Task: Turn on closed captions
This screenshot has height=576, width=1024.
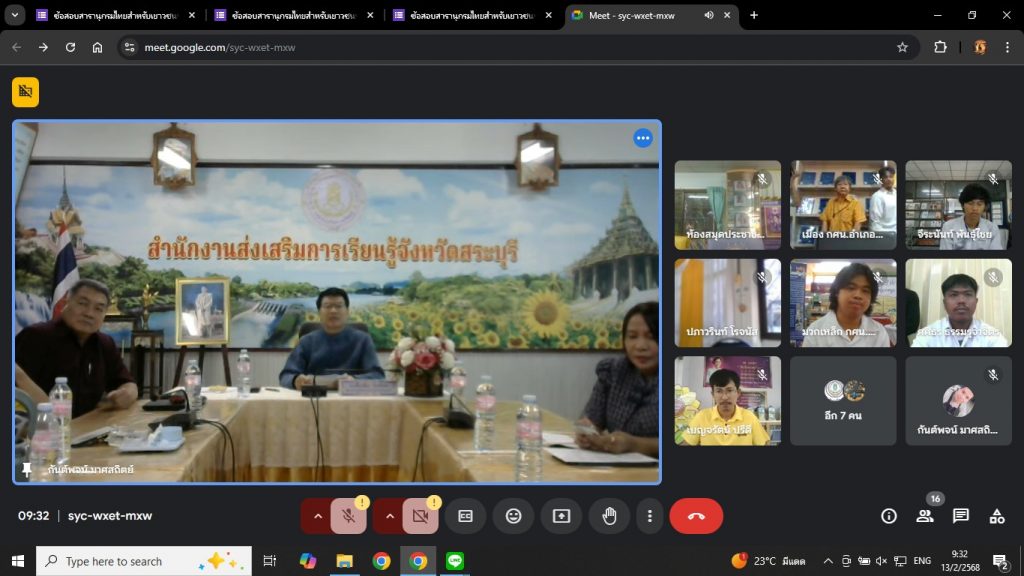Action: click(465, 516)
